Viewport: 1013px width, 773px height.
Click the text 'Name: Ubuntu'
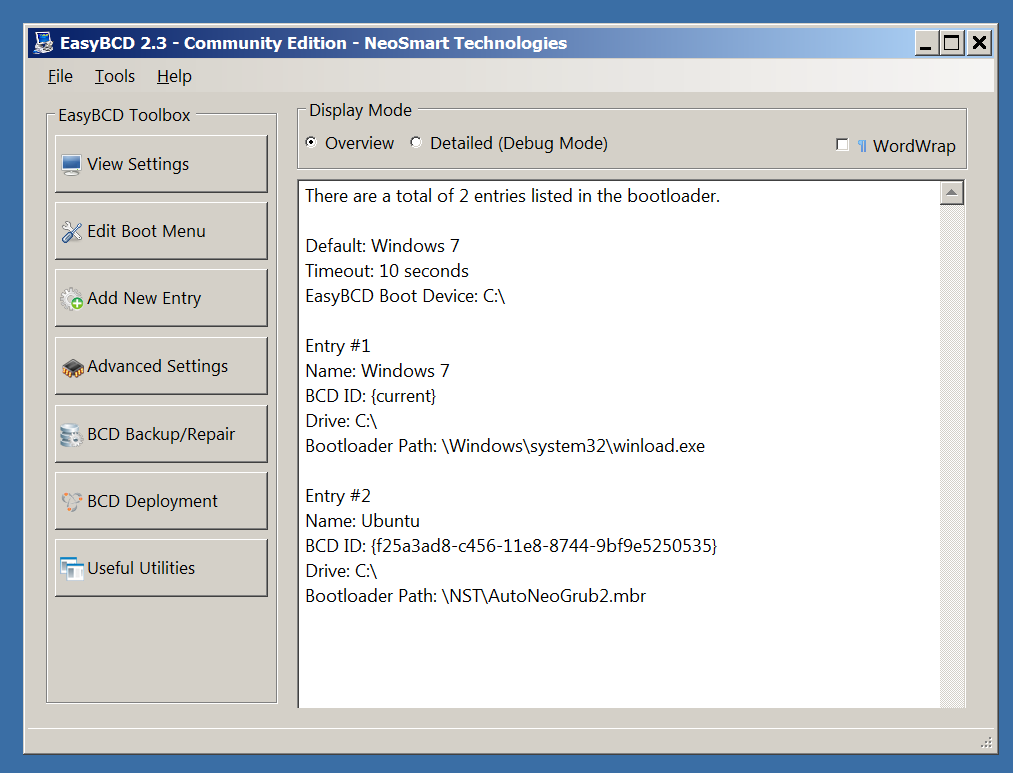click(x=362, y=521)
